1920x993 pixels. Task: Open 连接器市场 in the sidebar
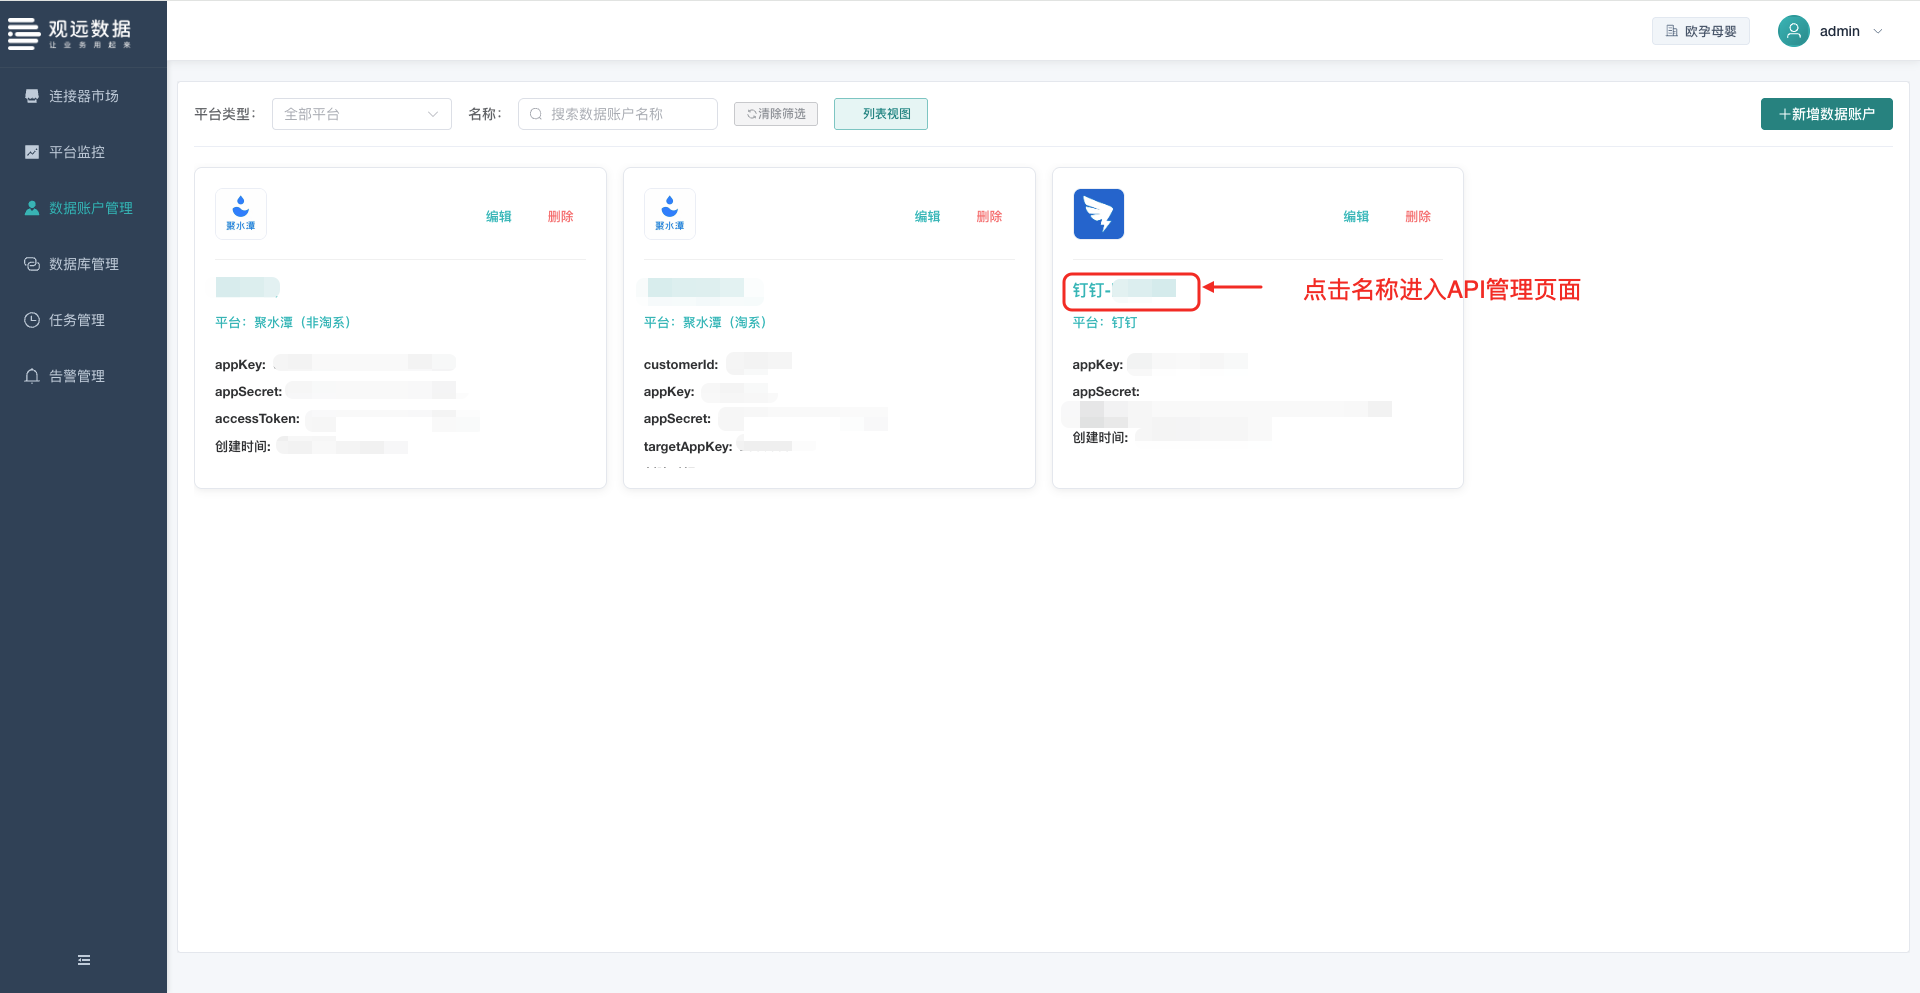[x=83, y=96]
